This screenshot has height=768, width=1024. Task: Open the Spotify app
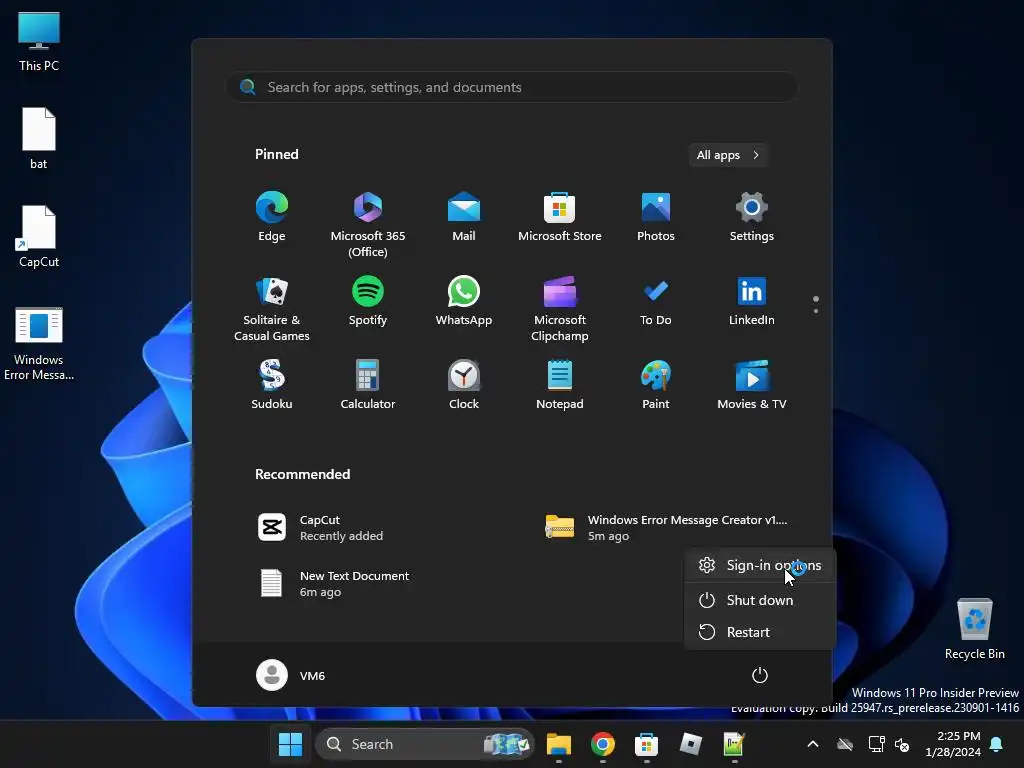[x=368, y=302]
